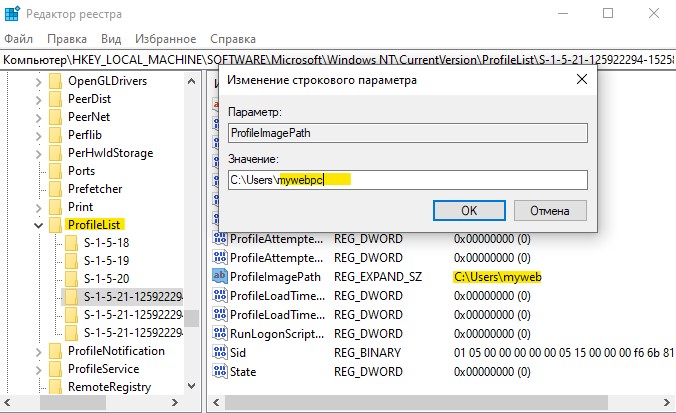
Task: Click the Значение input field
Action: (408, 180)
